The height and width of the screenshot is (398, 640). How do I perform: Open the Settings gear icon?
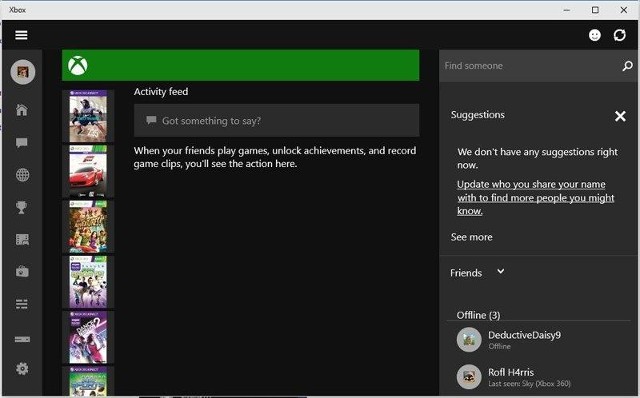click(22, 369)
